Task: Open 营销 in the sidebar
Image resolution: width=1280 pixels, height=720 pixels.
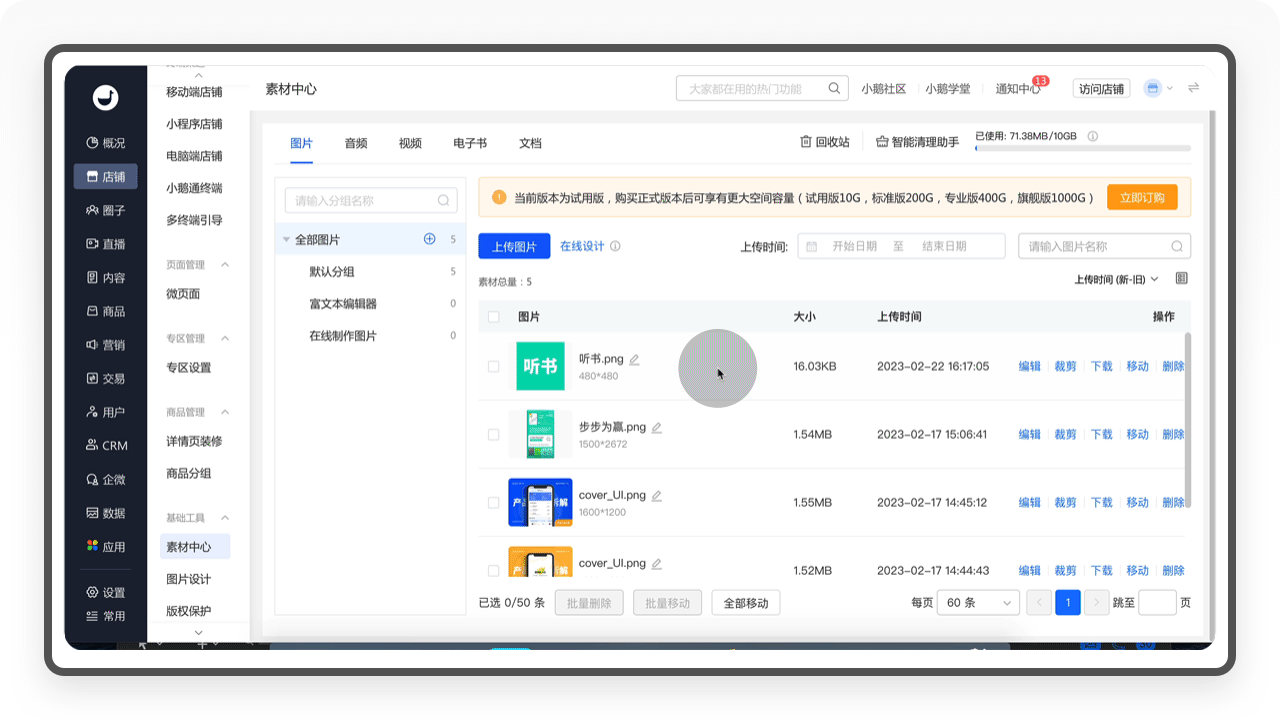Action: click(x=105, y=345)
